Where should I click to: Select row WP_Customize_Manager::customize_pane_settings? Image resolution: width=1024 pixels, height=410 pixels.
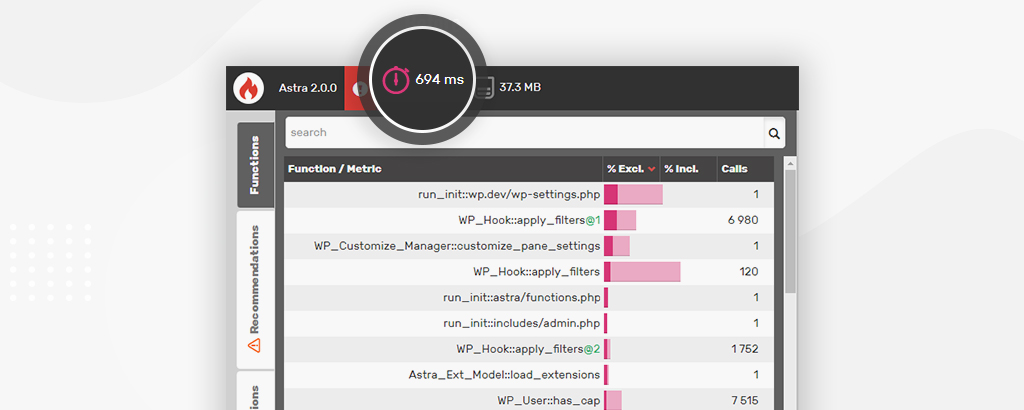pos(529,246)
